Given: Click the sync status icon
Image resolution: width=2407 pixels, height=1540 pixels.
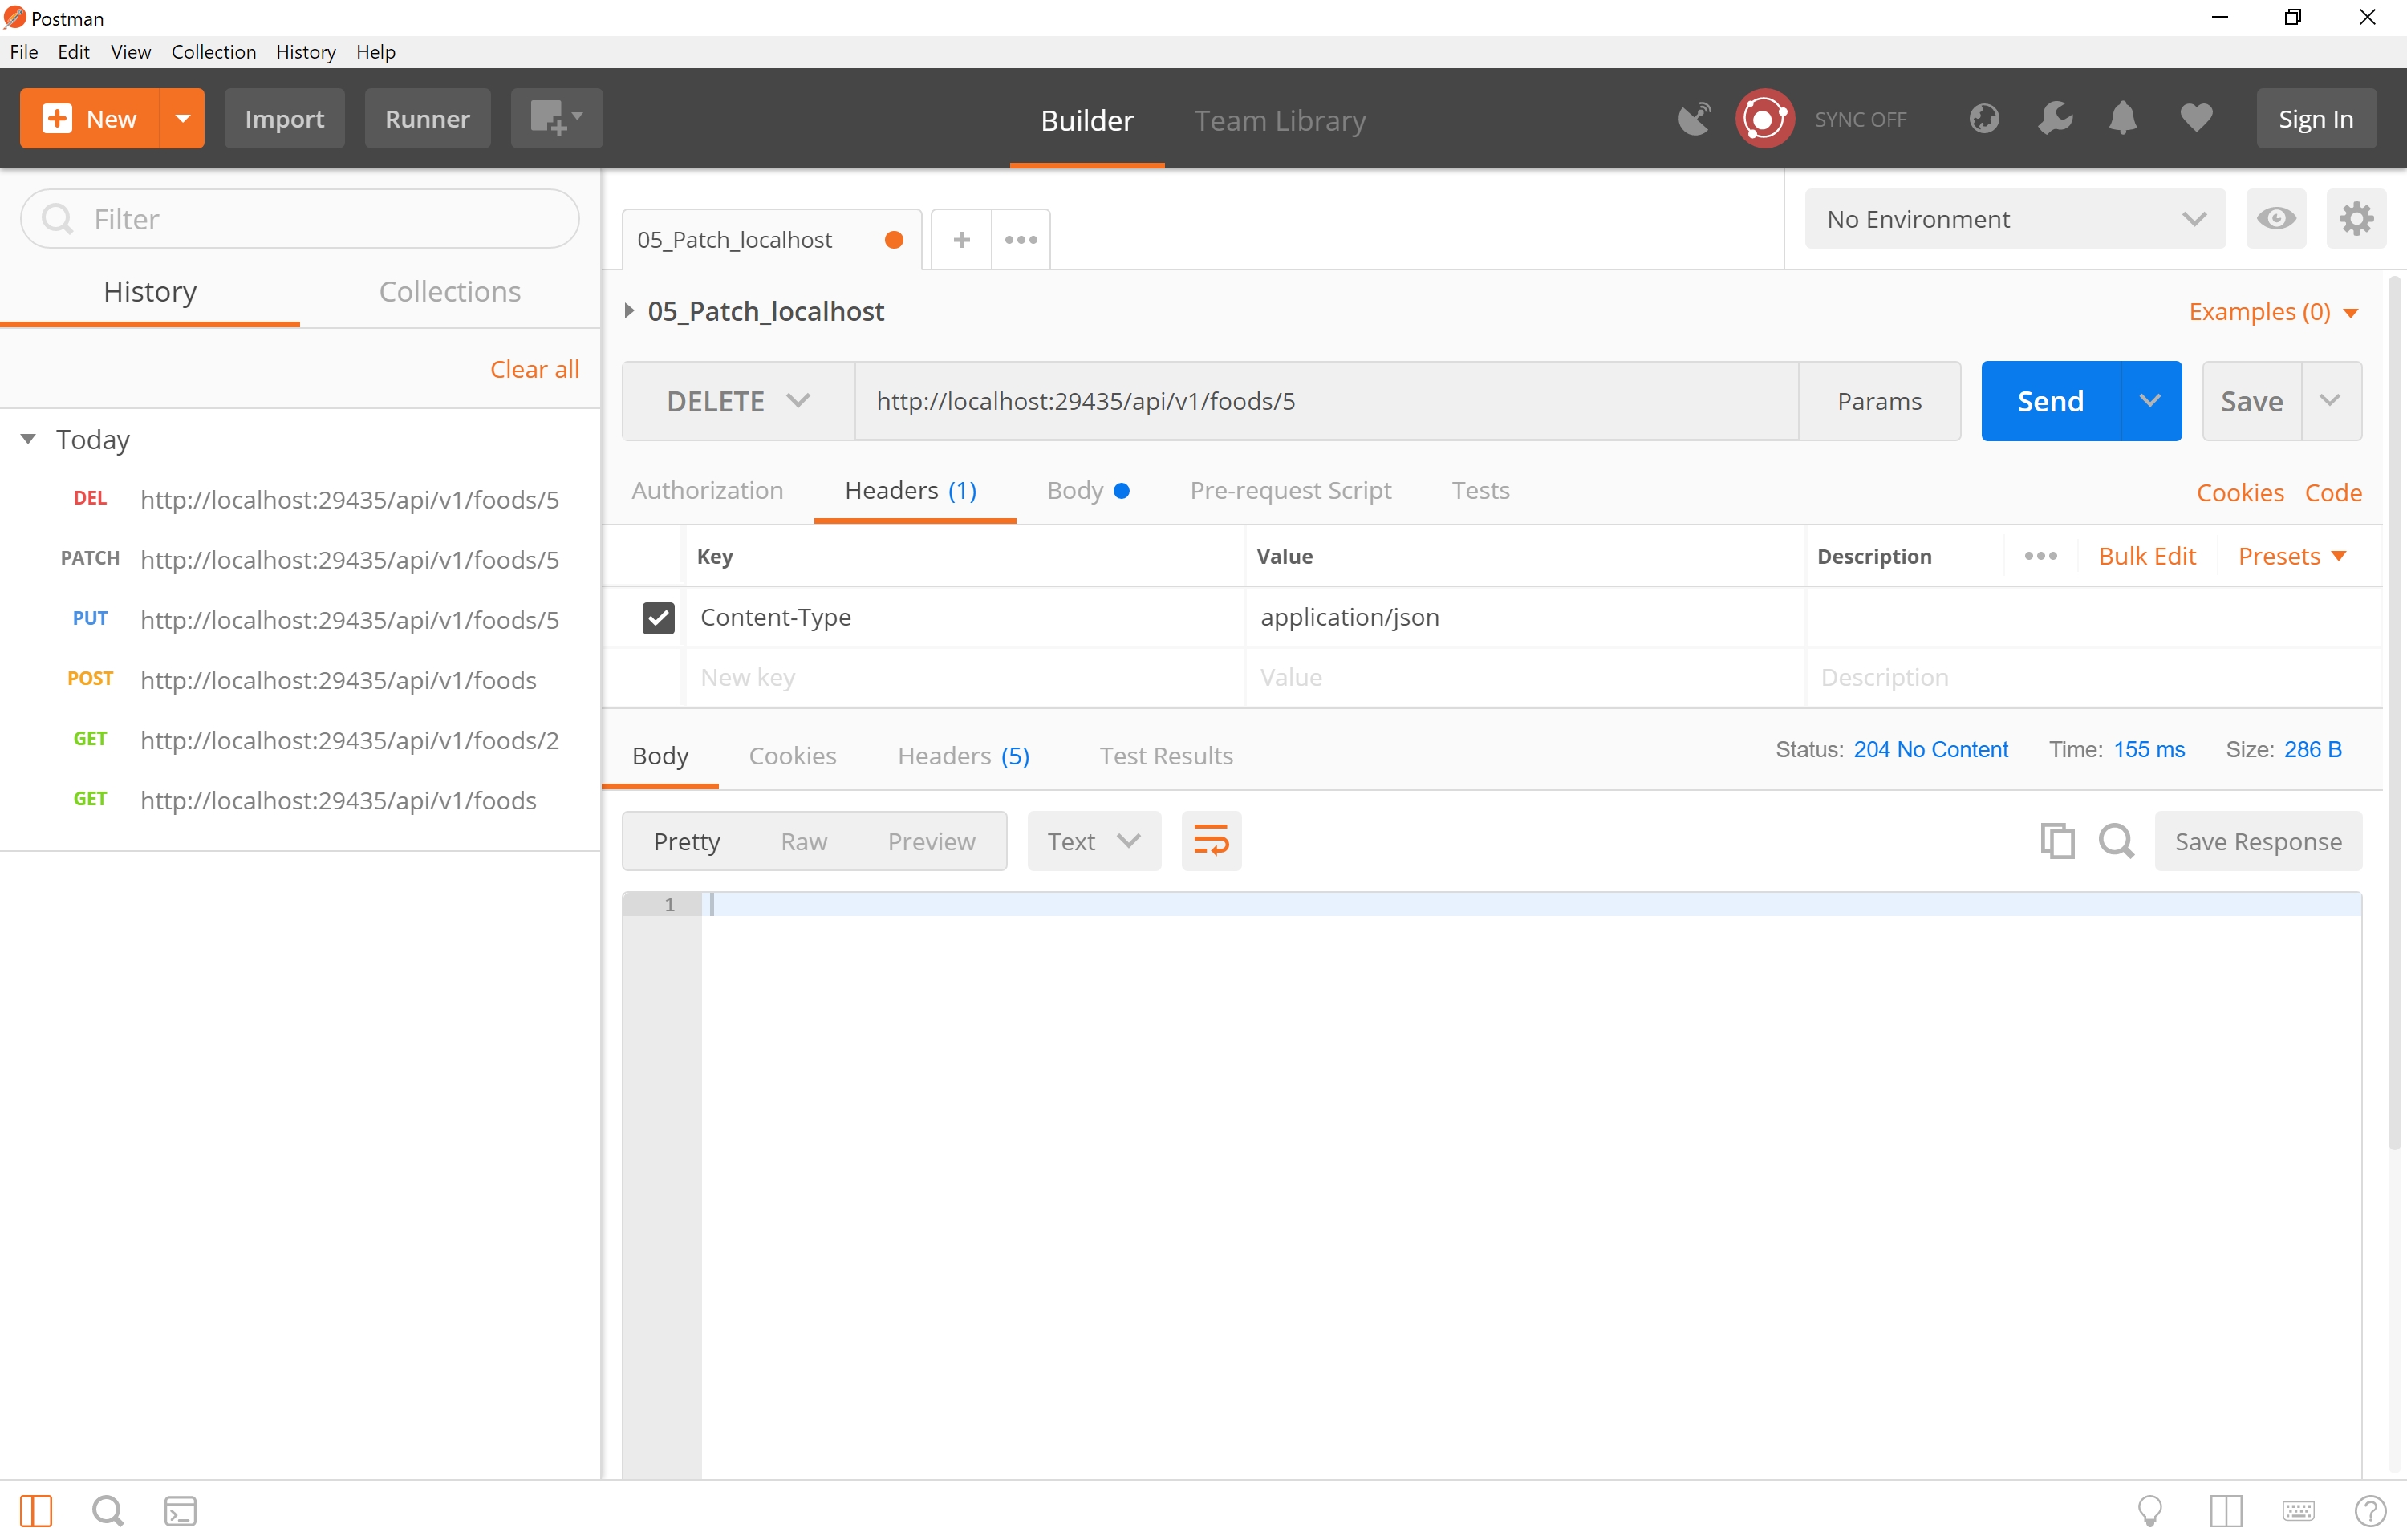Looking at the screenshot, I should click(1765, 119).
